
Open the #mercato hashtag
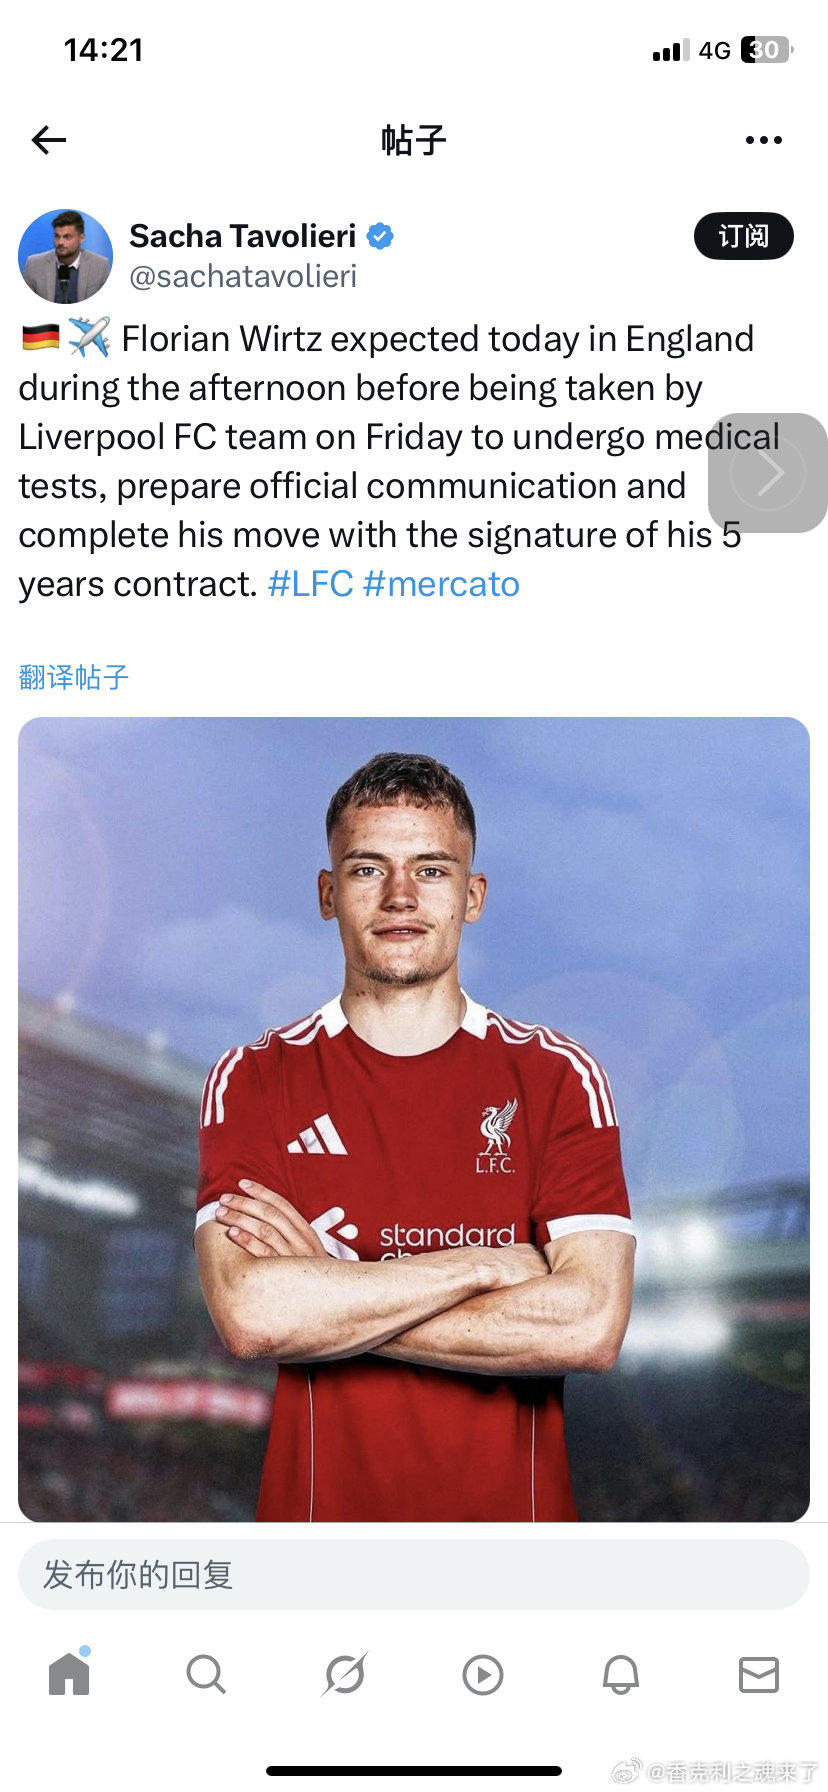[441, 584]
